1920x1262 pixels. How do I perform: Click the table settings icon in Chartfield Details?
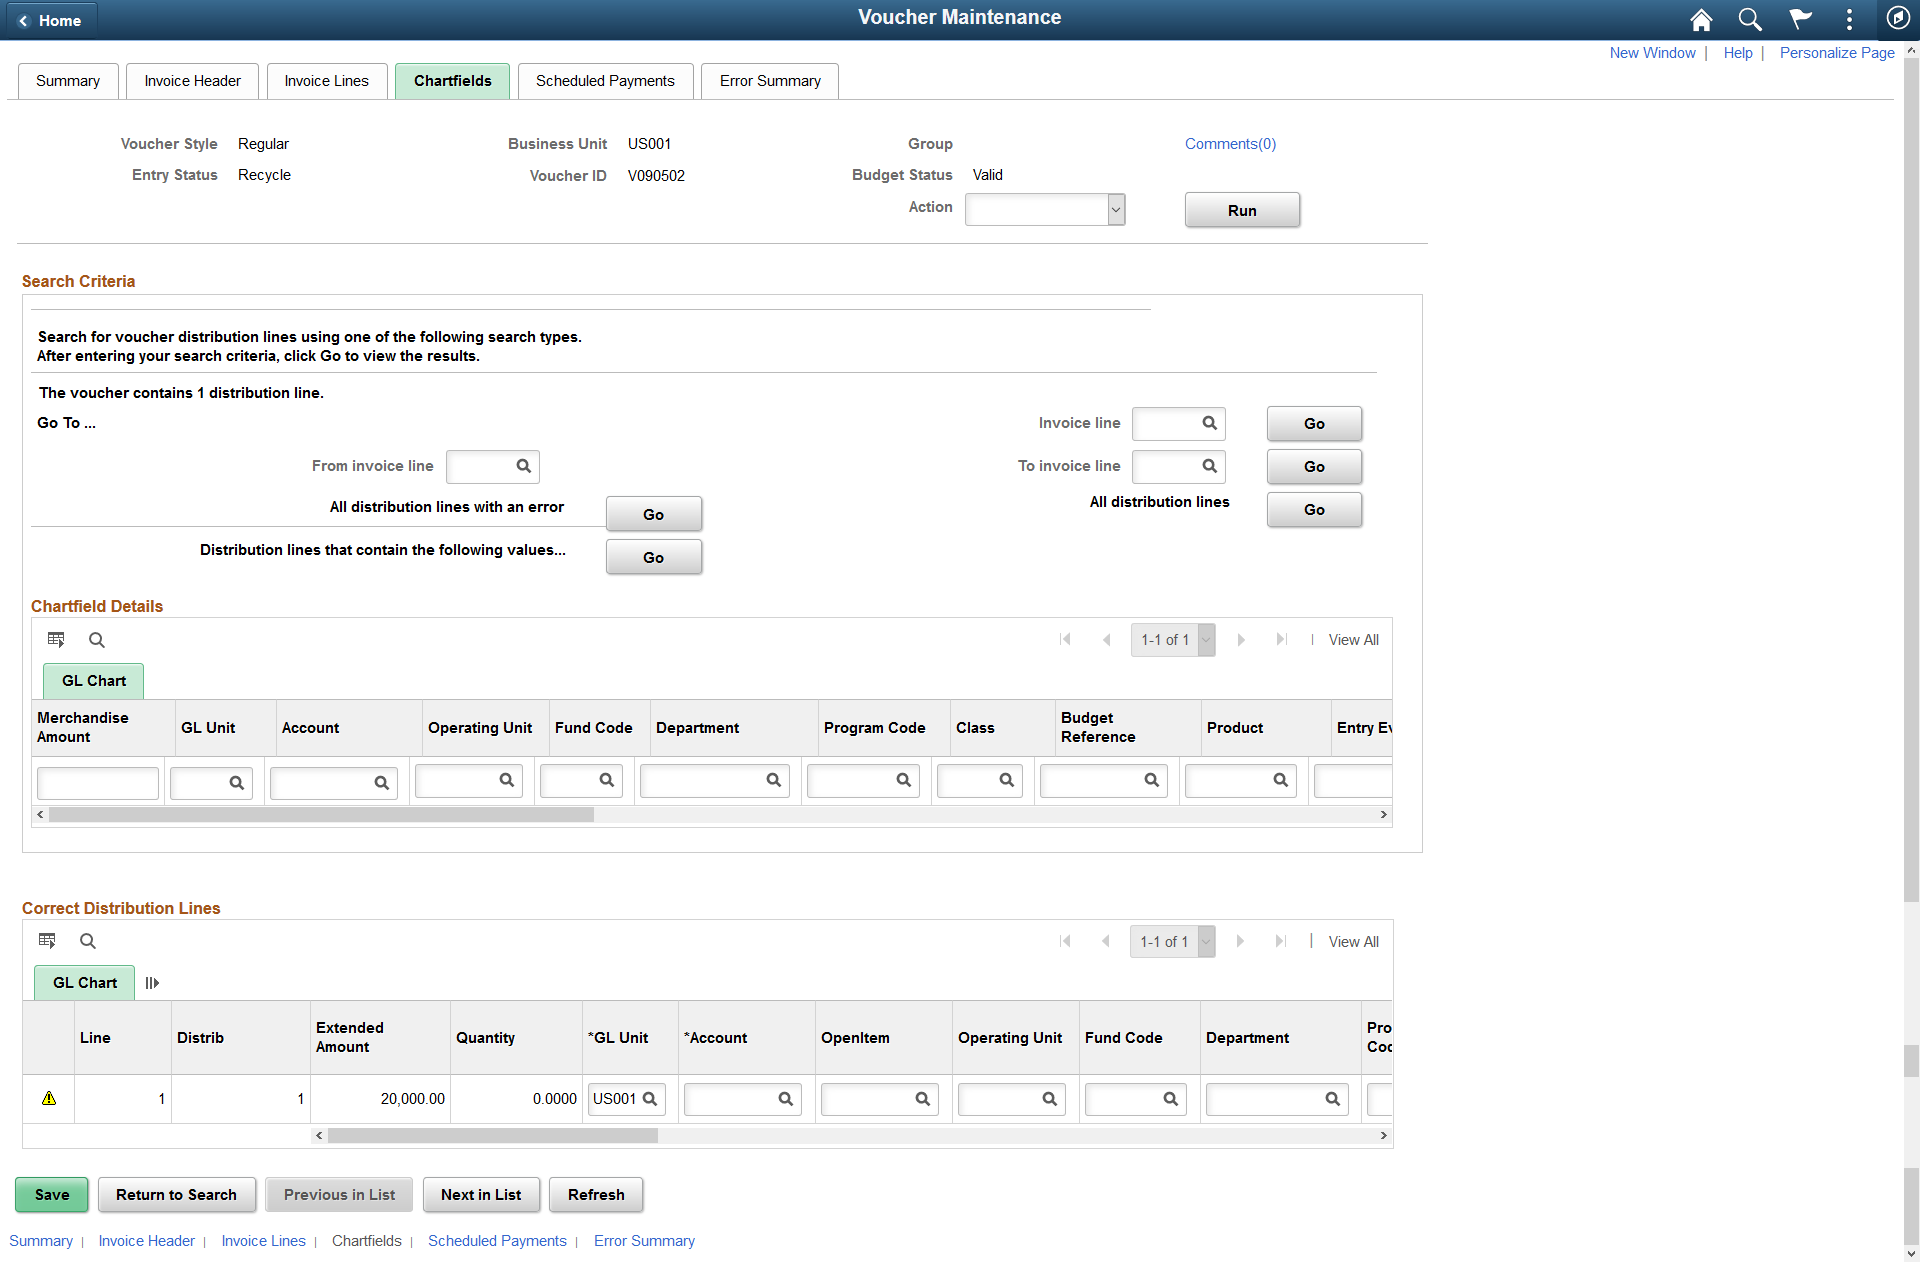[x=56, y=639]
